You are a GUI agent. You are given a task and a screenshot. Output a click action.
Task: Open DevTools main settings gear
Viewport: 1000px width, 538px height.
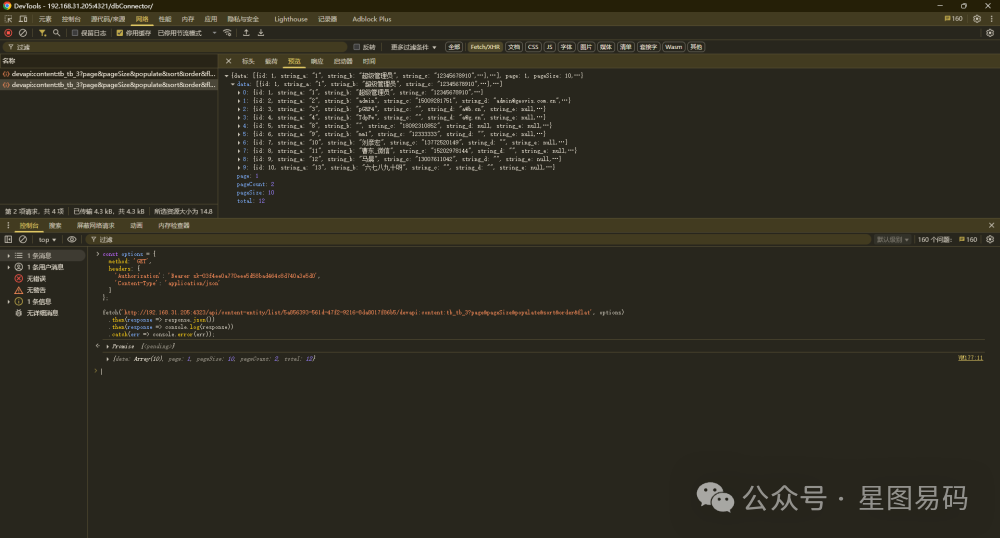tap(976, 19)
